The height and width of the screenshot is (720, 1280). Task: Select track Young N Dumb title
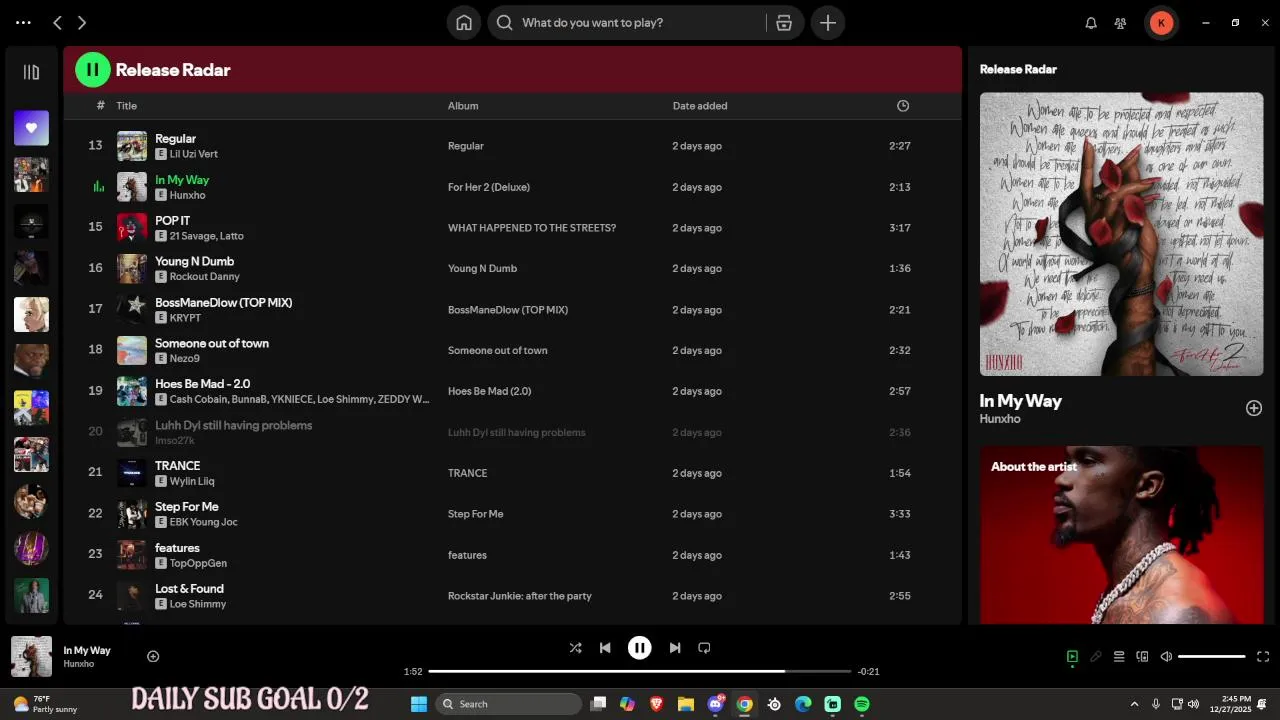(194, 261)
